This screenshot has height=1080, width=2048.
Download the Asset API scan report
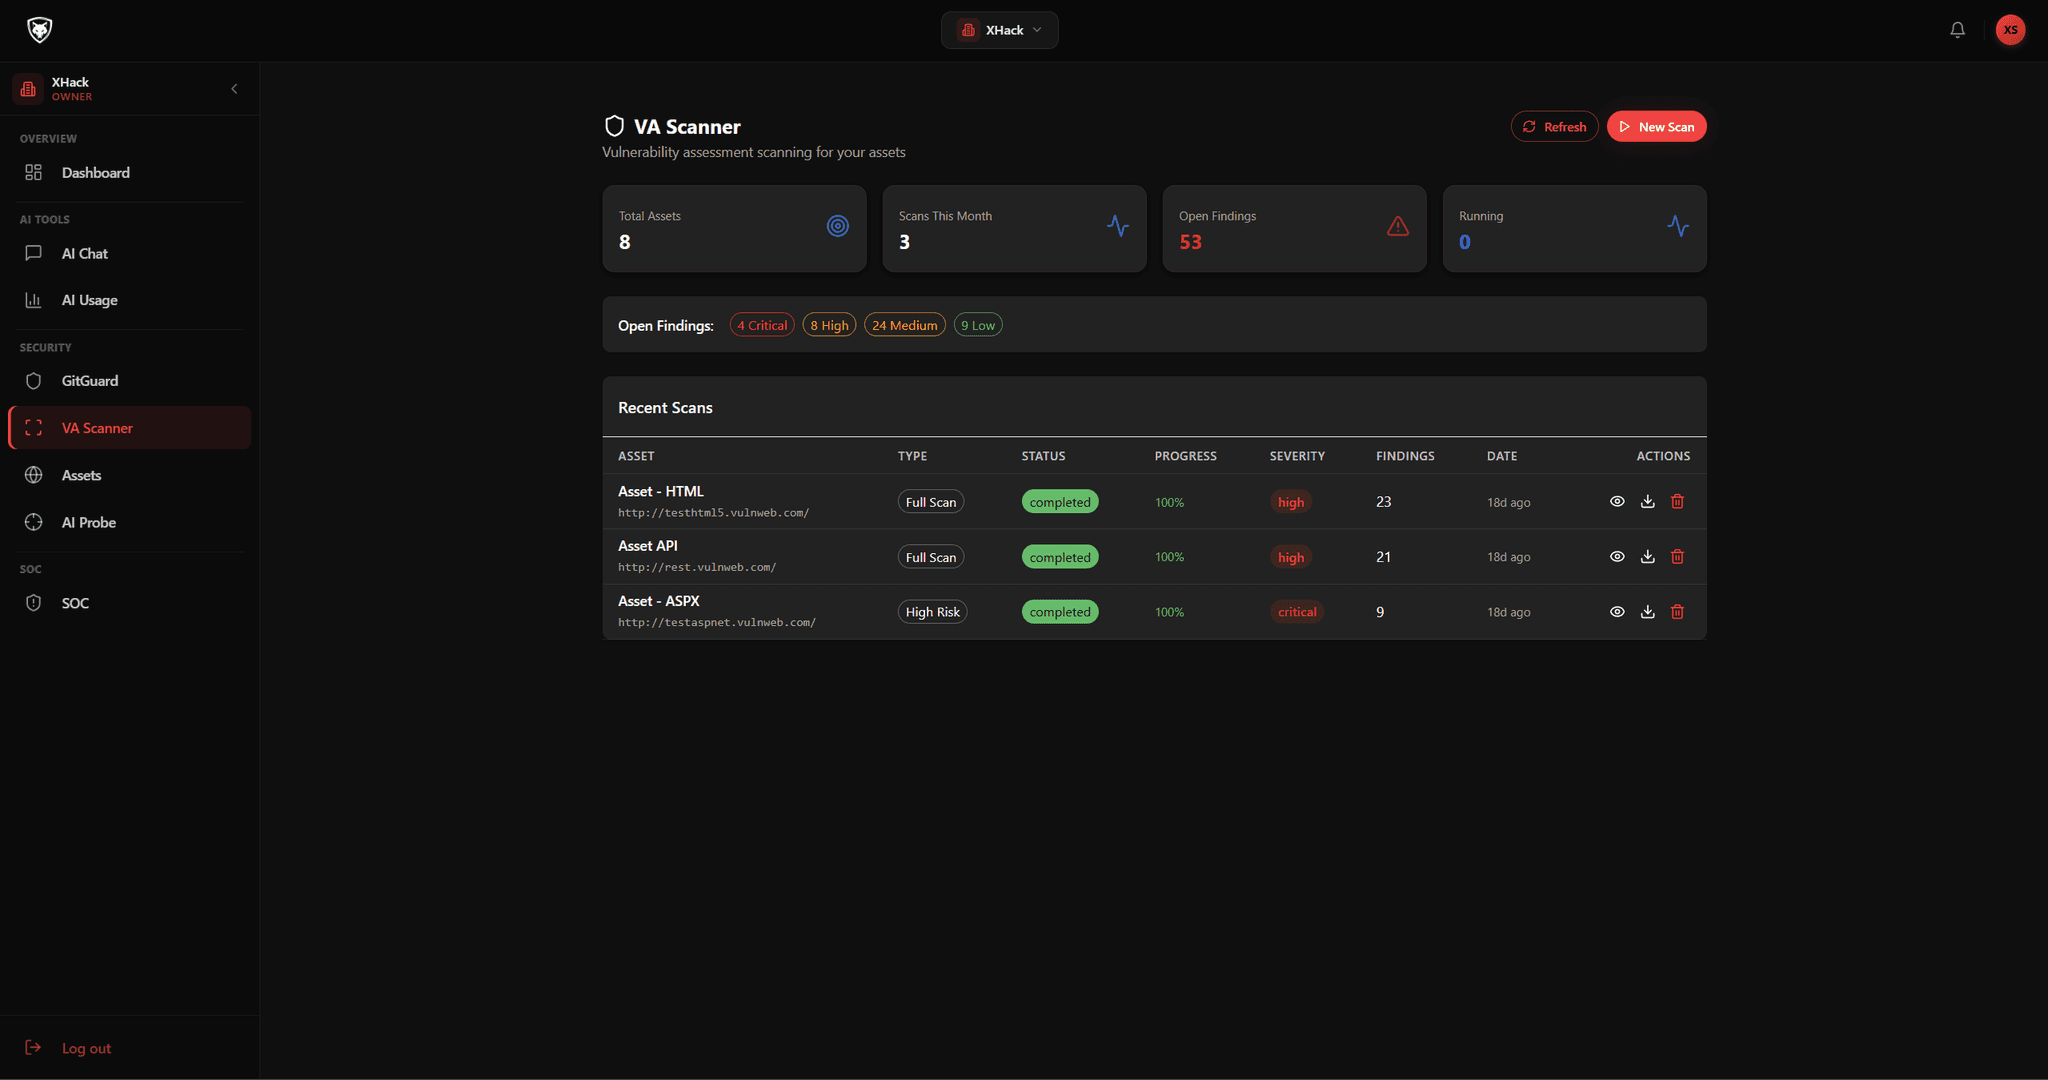point(1648,556)
